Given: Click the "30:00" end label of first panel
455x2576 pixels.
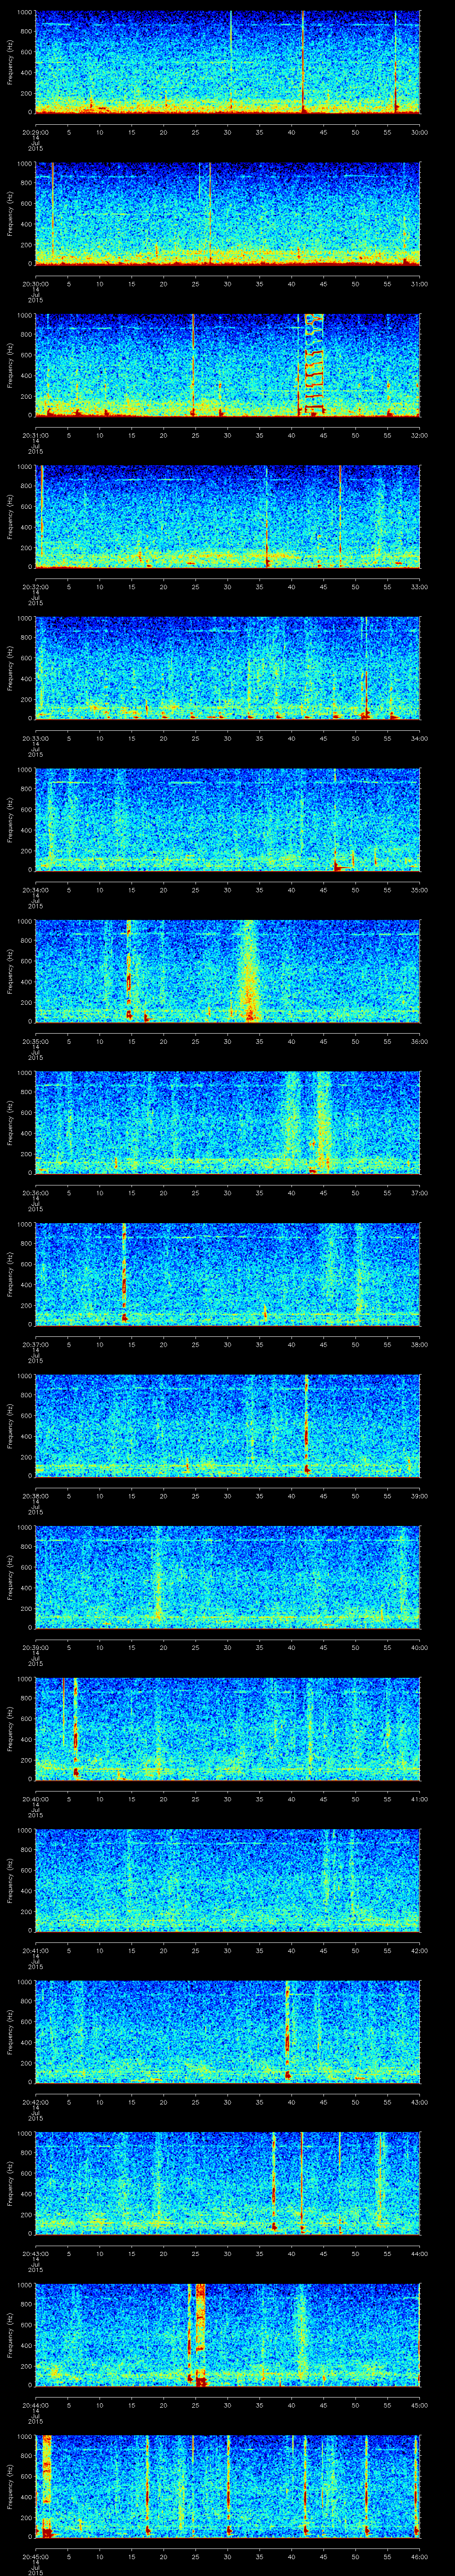Looking at the screenshot, I should (x=420, y=132).
